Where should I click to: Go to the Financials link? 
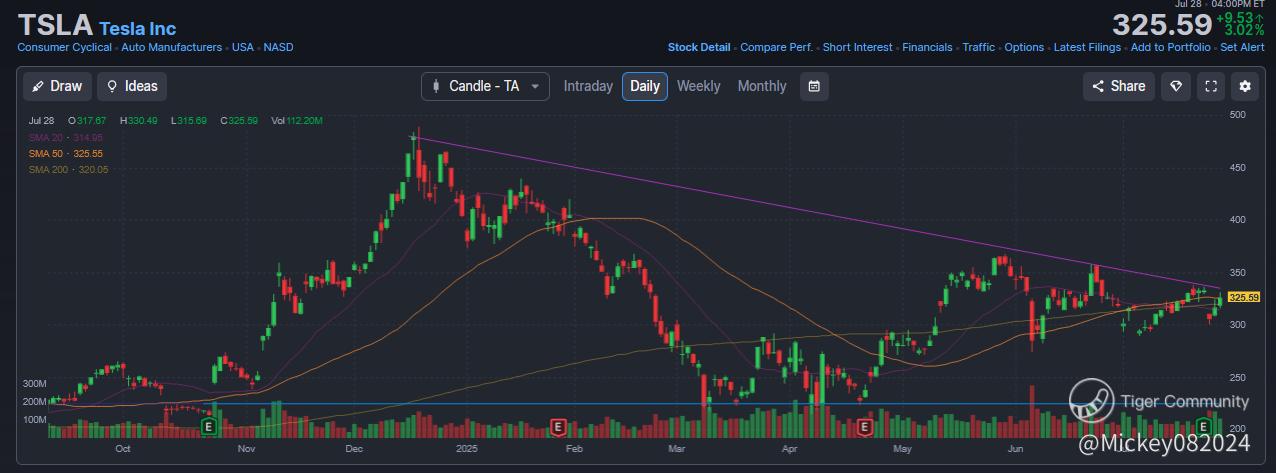tap(927, 47)
